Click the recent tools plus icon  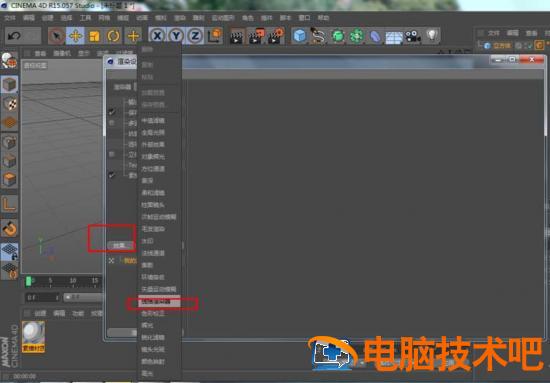(x=133, y=36)
